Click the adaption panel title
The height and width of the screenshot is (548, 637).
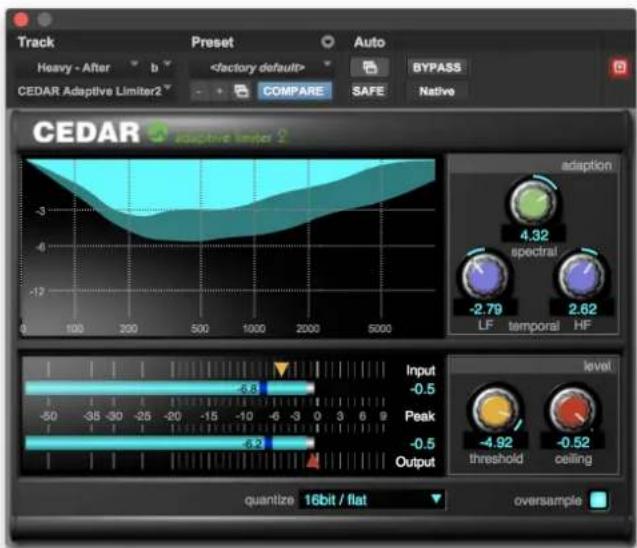[586, 165]
